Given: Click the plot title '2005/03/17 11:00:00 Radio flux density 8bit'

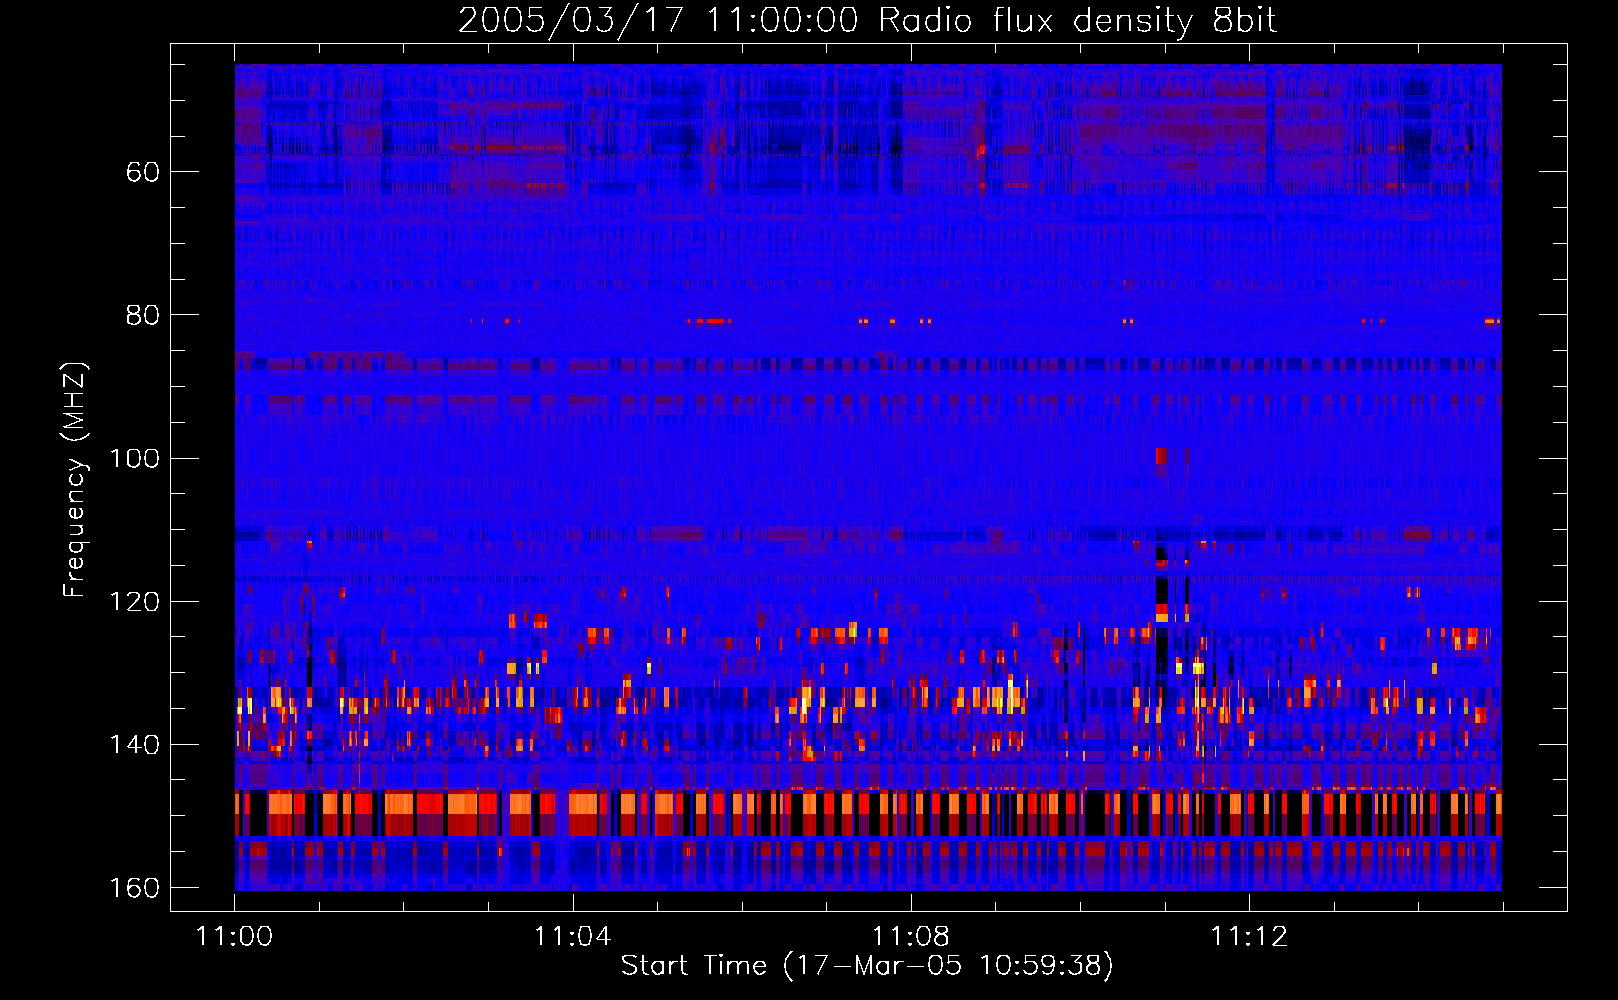Looking at the screenshot, I should coord(867,21).
